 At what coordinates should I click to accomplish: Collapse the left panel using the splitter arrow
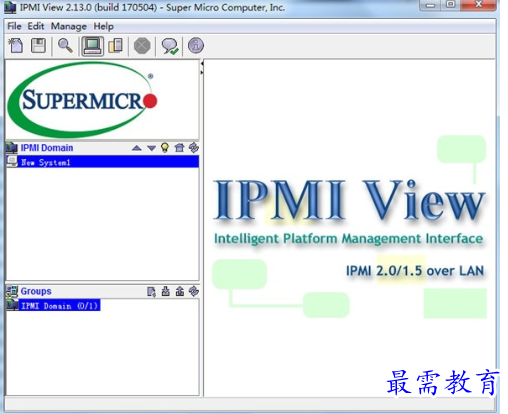point(202,63)
